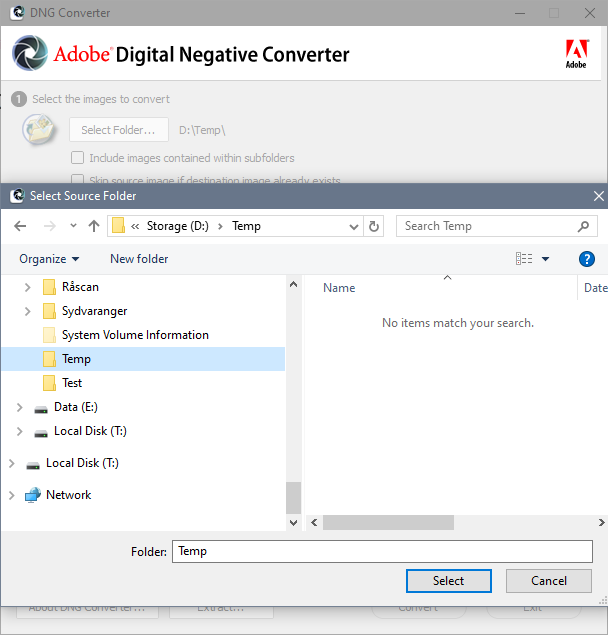
Task: Toggle Skip source image if destination exists
Action: click(x=77, y=179)
